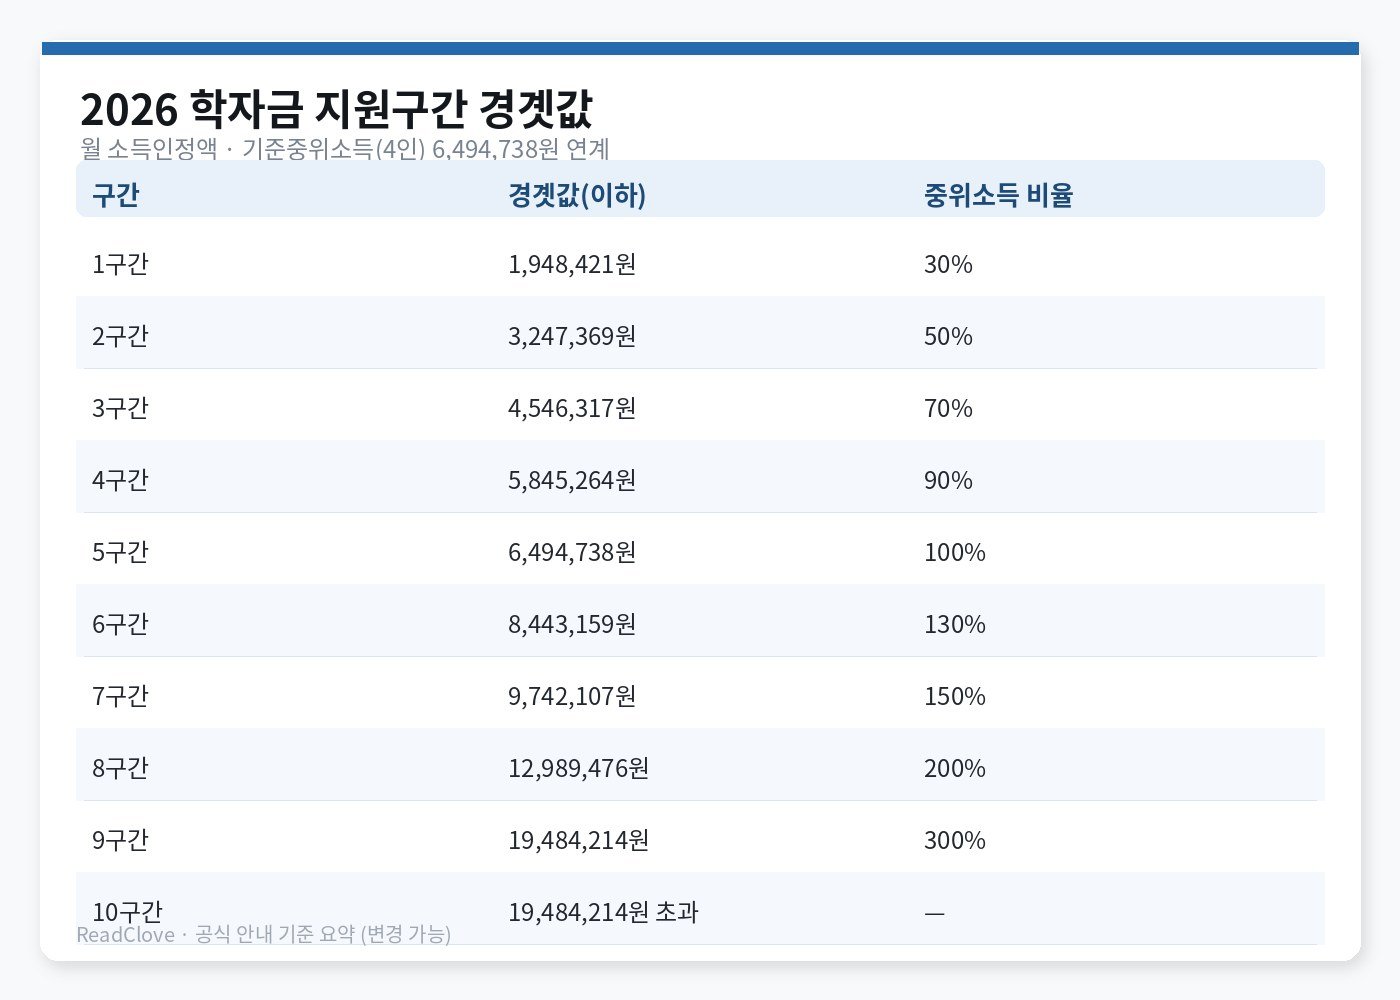Click the "경곗값(이하)" column header
This screenshot has width=1400, height=1000.
pyautogui.click(x=577, y=195)
